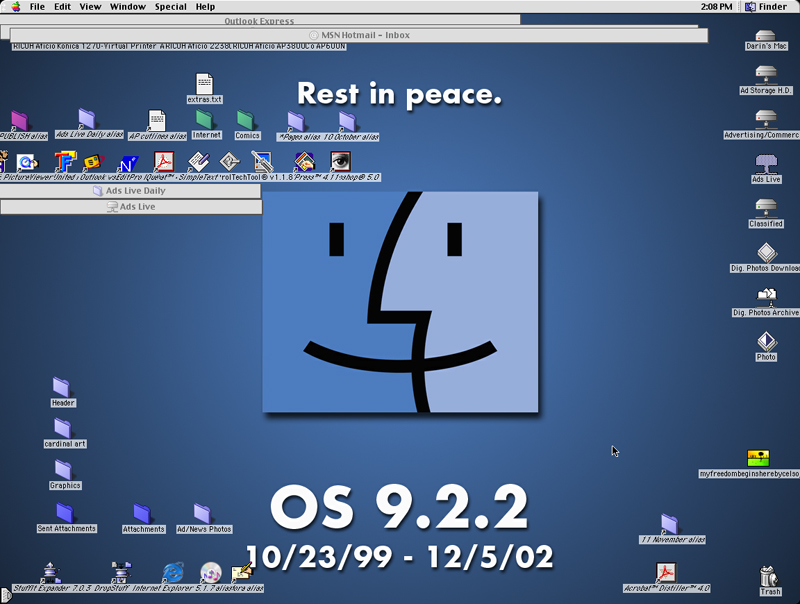Select the Ads Live network volume icon

pos(766,164)
